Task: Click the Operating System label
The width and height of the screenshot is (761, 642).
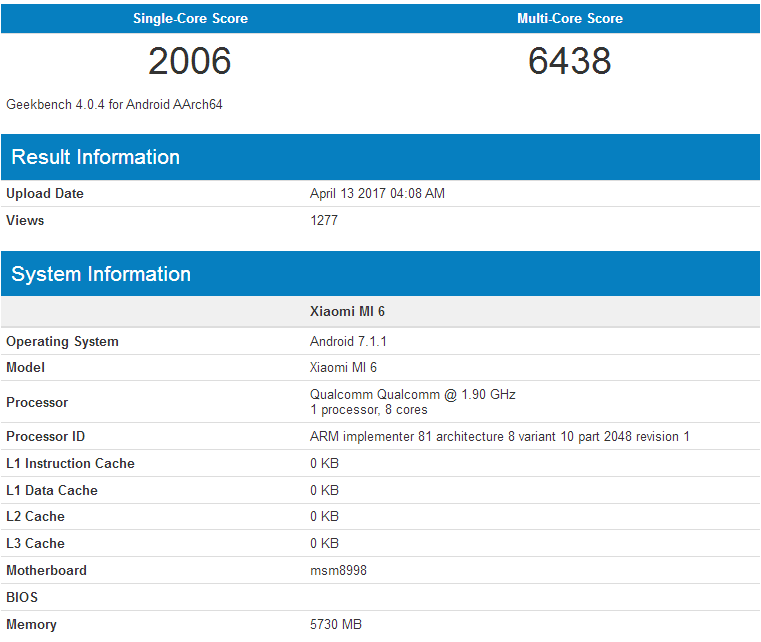Action: (x=62, y=342)
